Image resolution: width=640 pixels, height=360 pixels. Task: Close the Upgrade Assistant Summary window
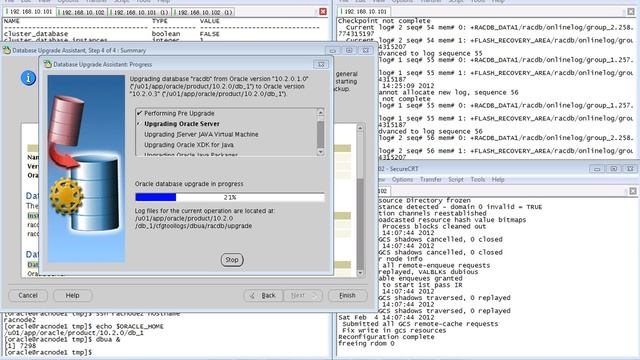point(366,51)
